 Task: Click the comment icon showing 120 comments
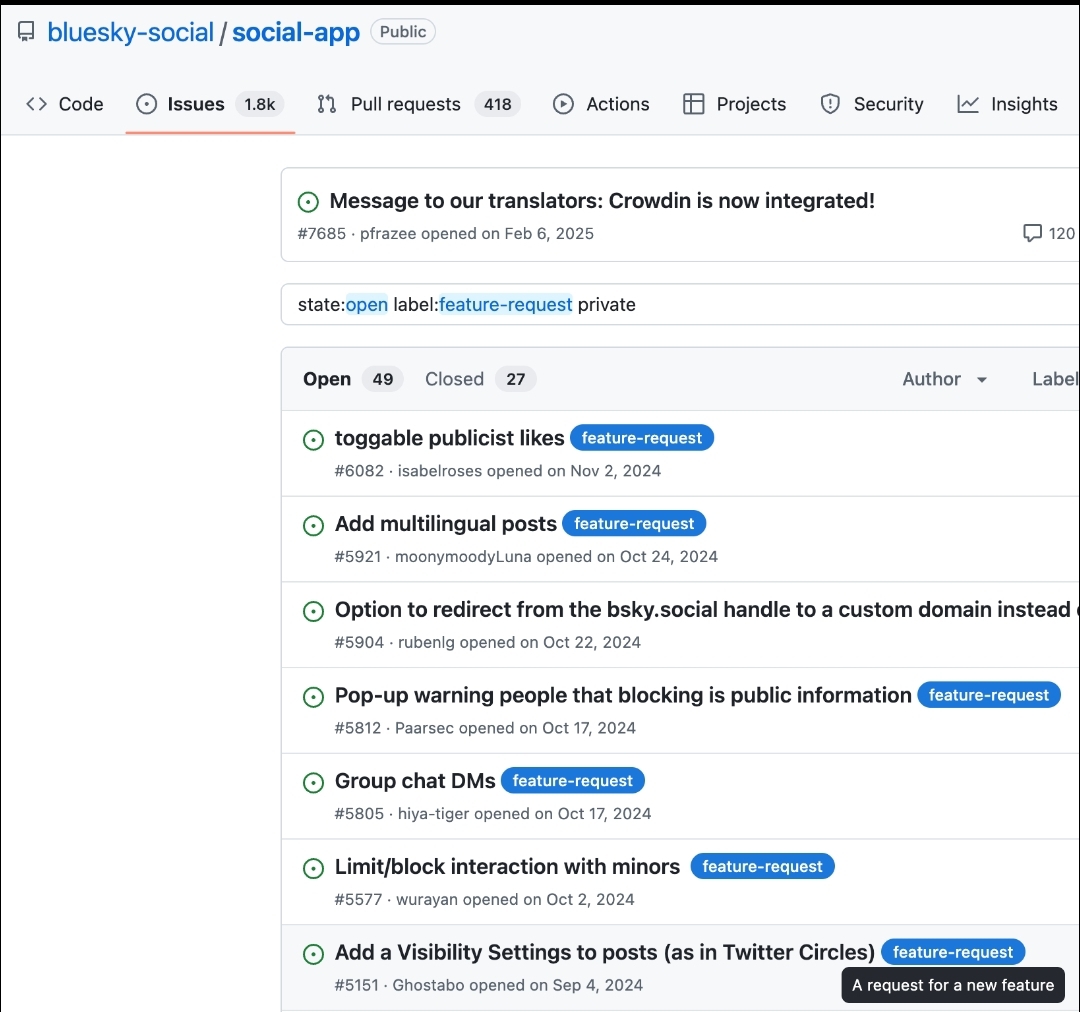(x=1032, y=233)
